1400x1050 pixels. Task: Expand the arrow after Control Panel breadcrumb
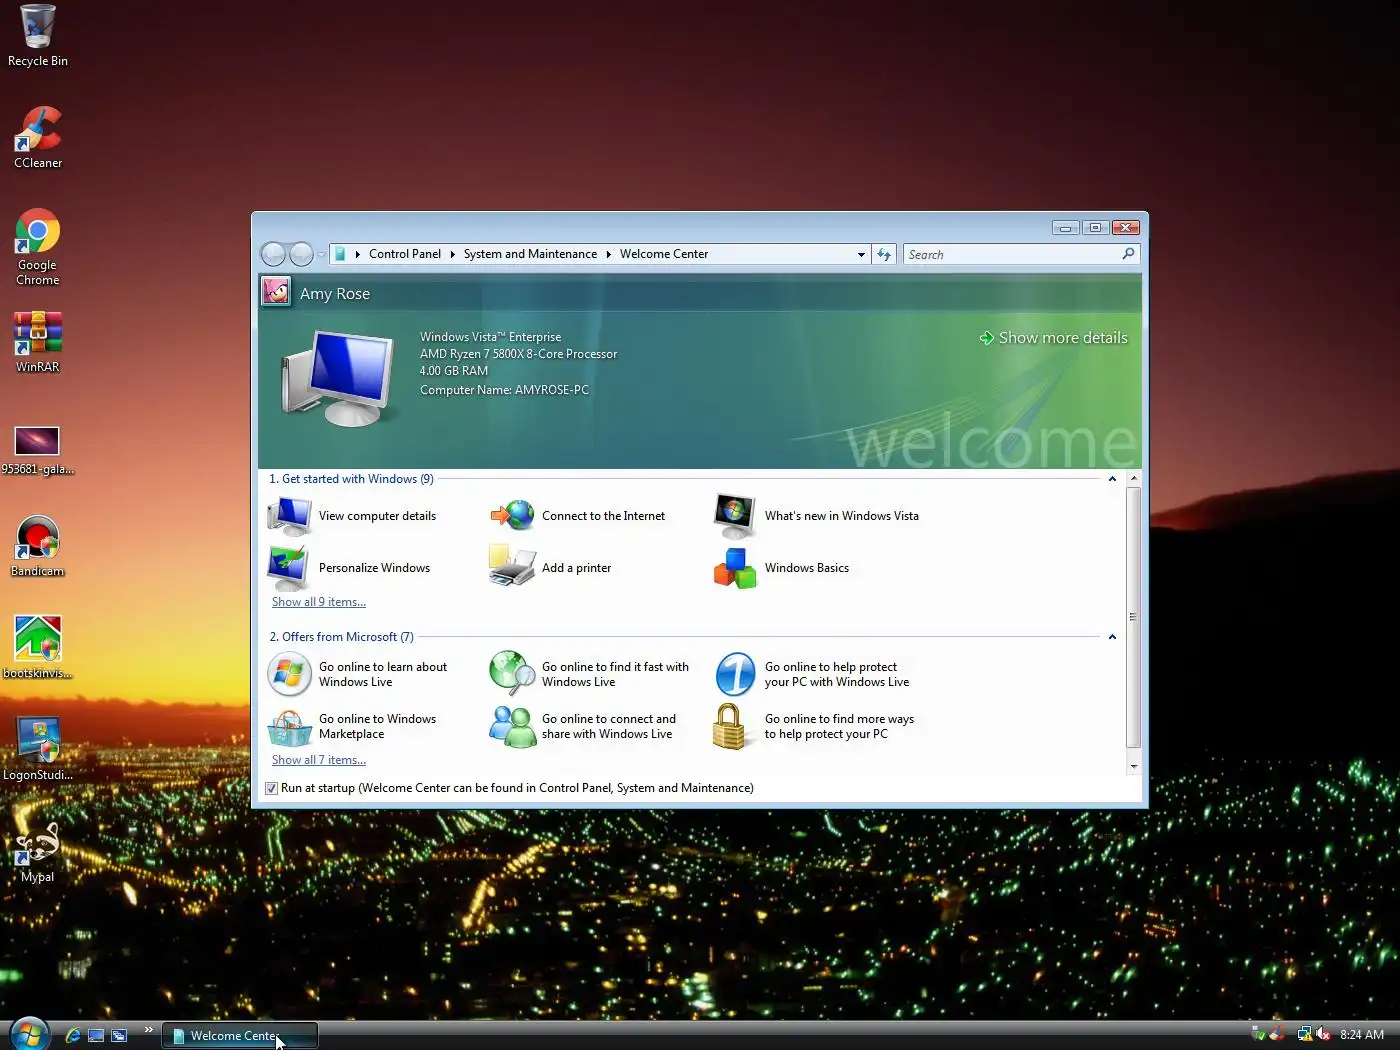tap(452, 254)
